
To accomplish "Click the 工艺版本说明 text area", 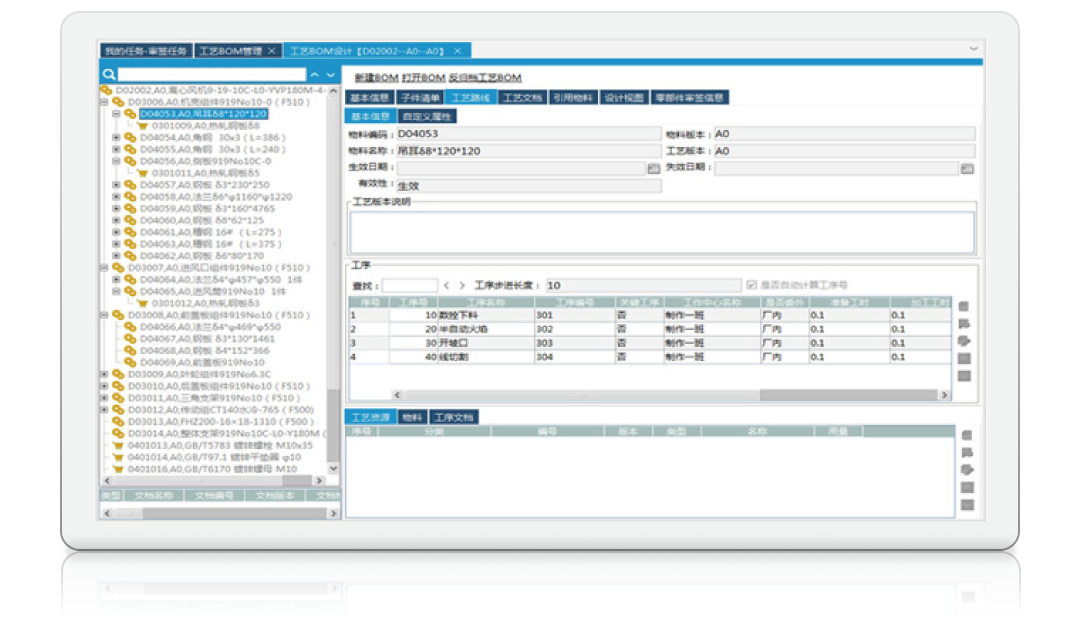I will pyautogui.click(x=661, y=232).
